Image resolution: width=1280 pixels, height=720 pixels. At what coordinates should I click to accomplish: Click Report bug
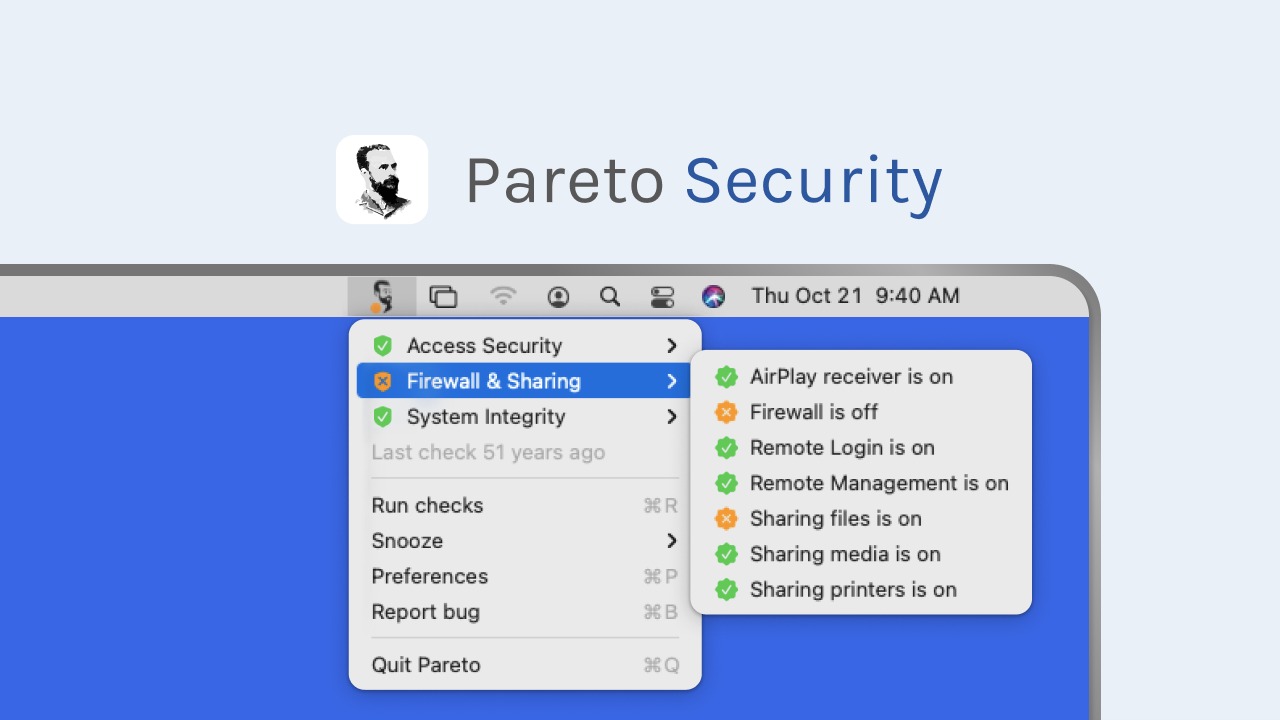point(426,612)
